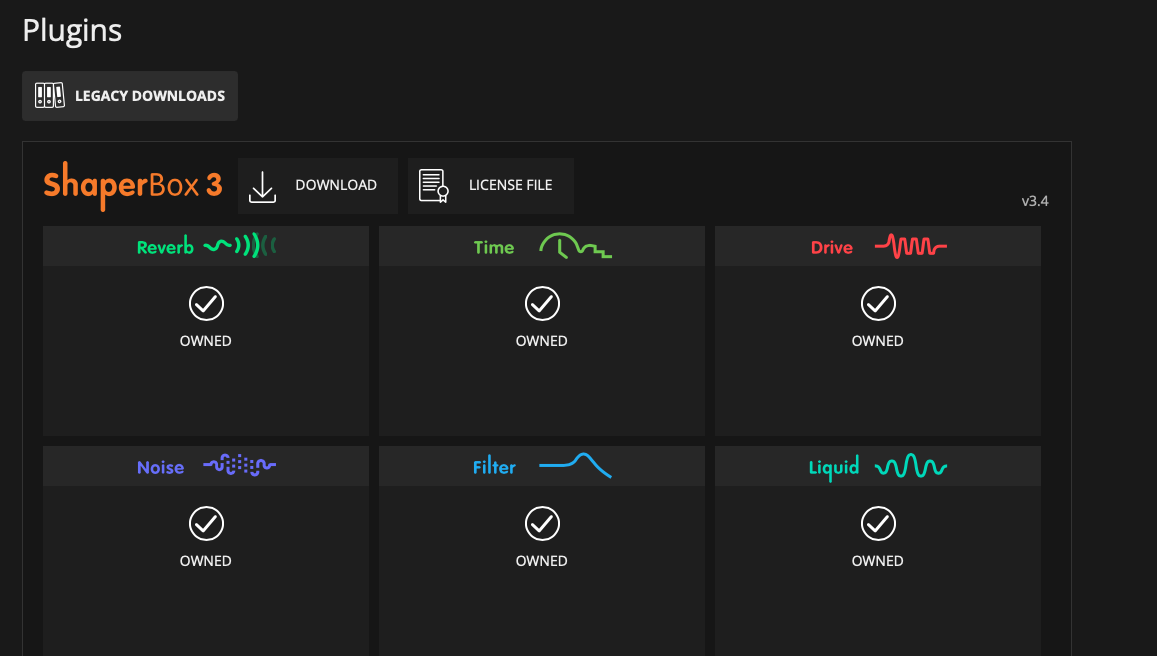1157x656 pixels.
Task: Click the v3.4 version label
Action: coord(1035,201)
